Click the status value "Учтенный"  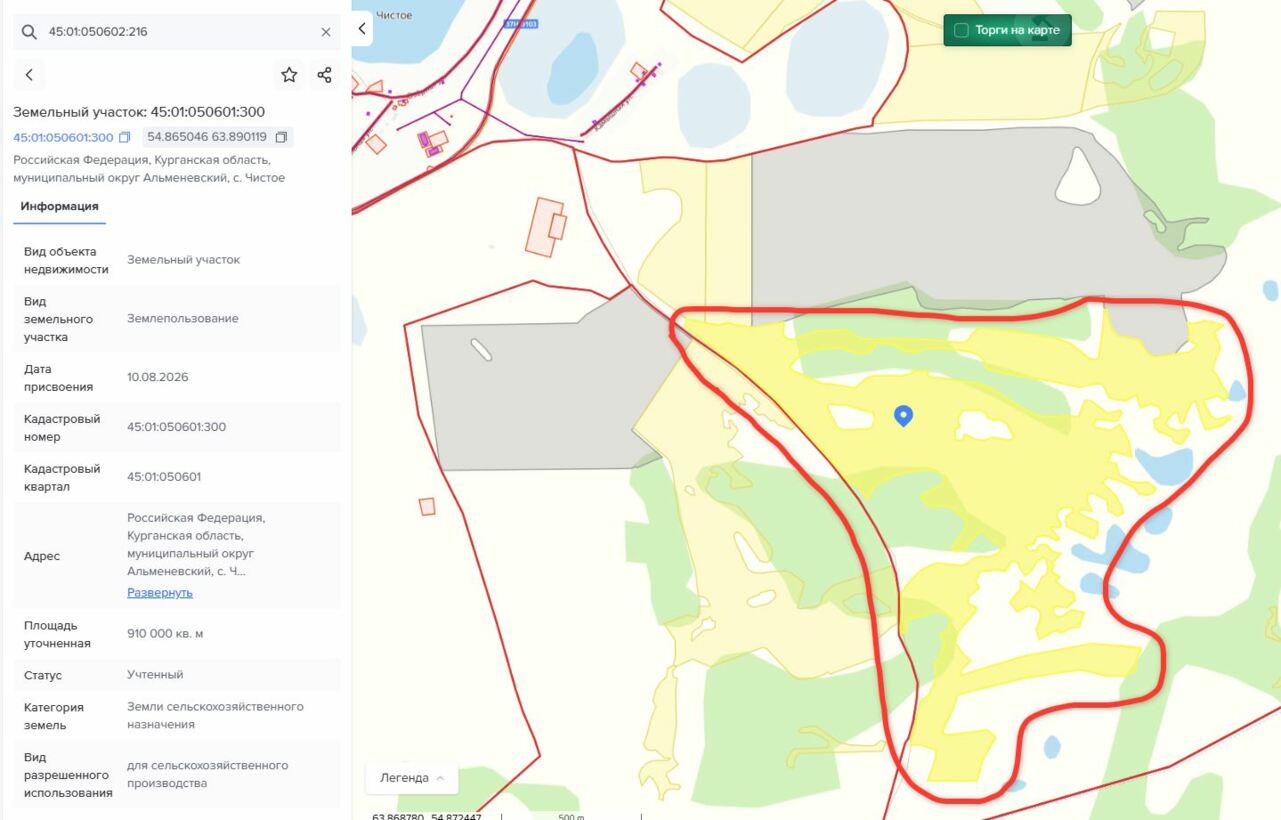(155, 675)
